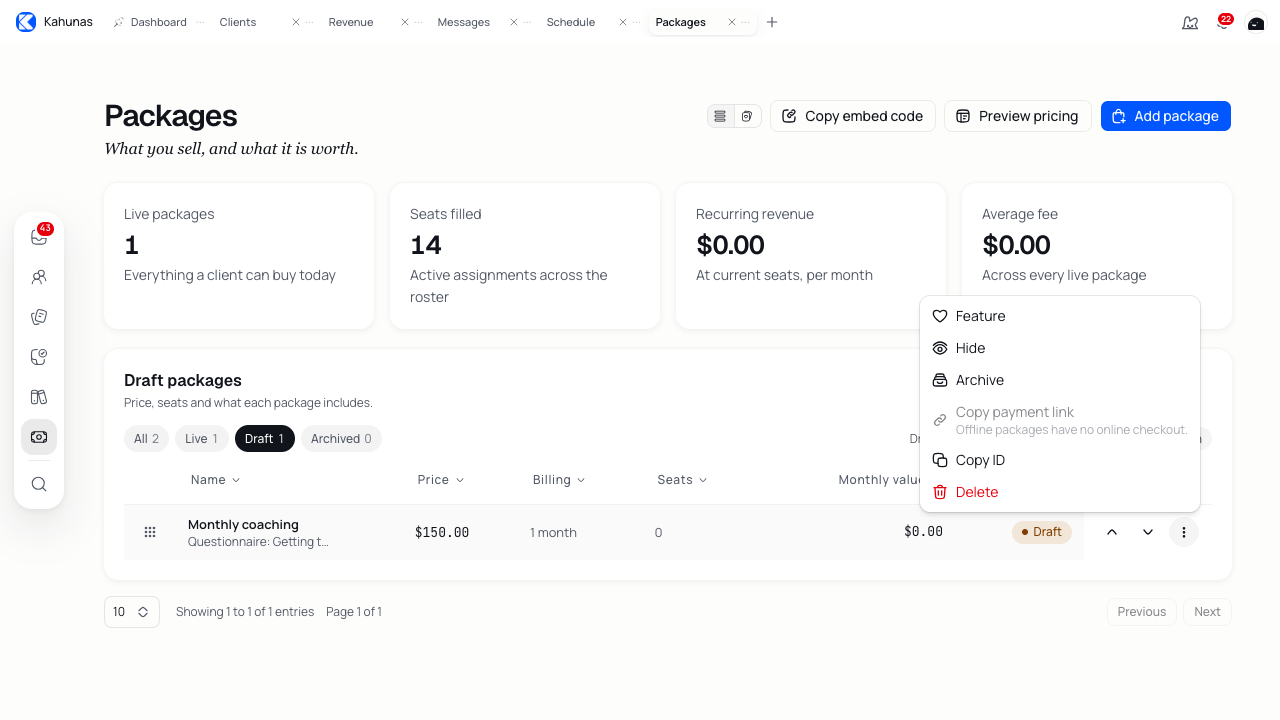Close the Messages tab
Image resolution: width=1280 pixels, height=720 pixels.
click(514, 22)
